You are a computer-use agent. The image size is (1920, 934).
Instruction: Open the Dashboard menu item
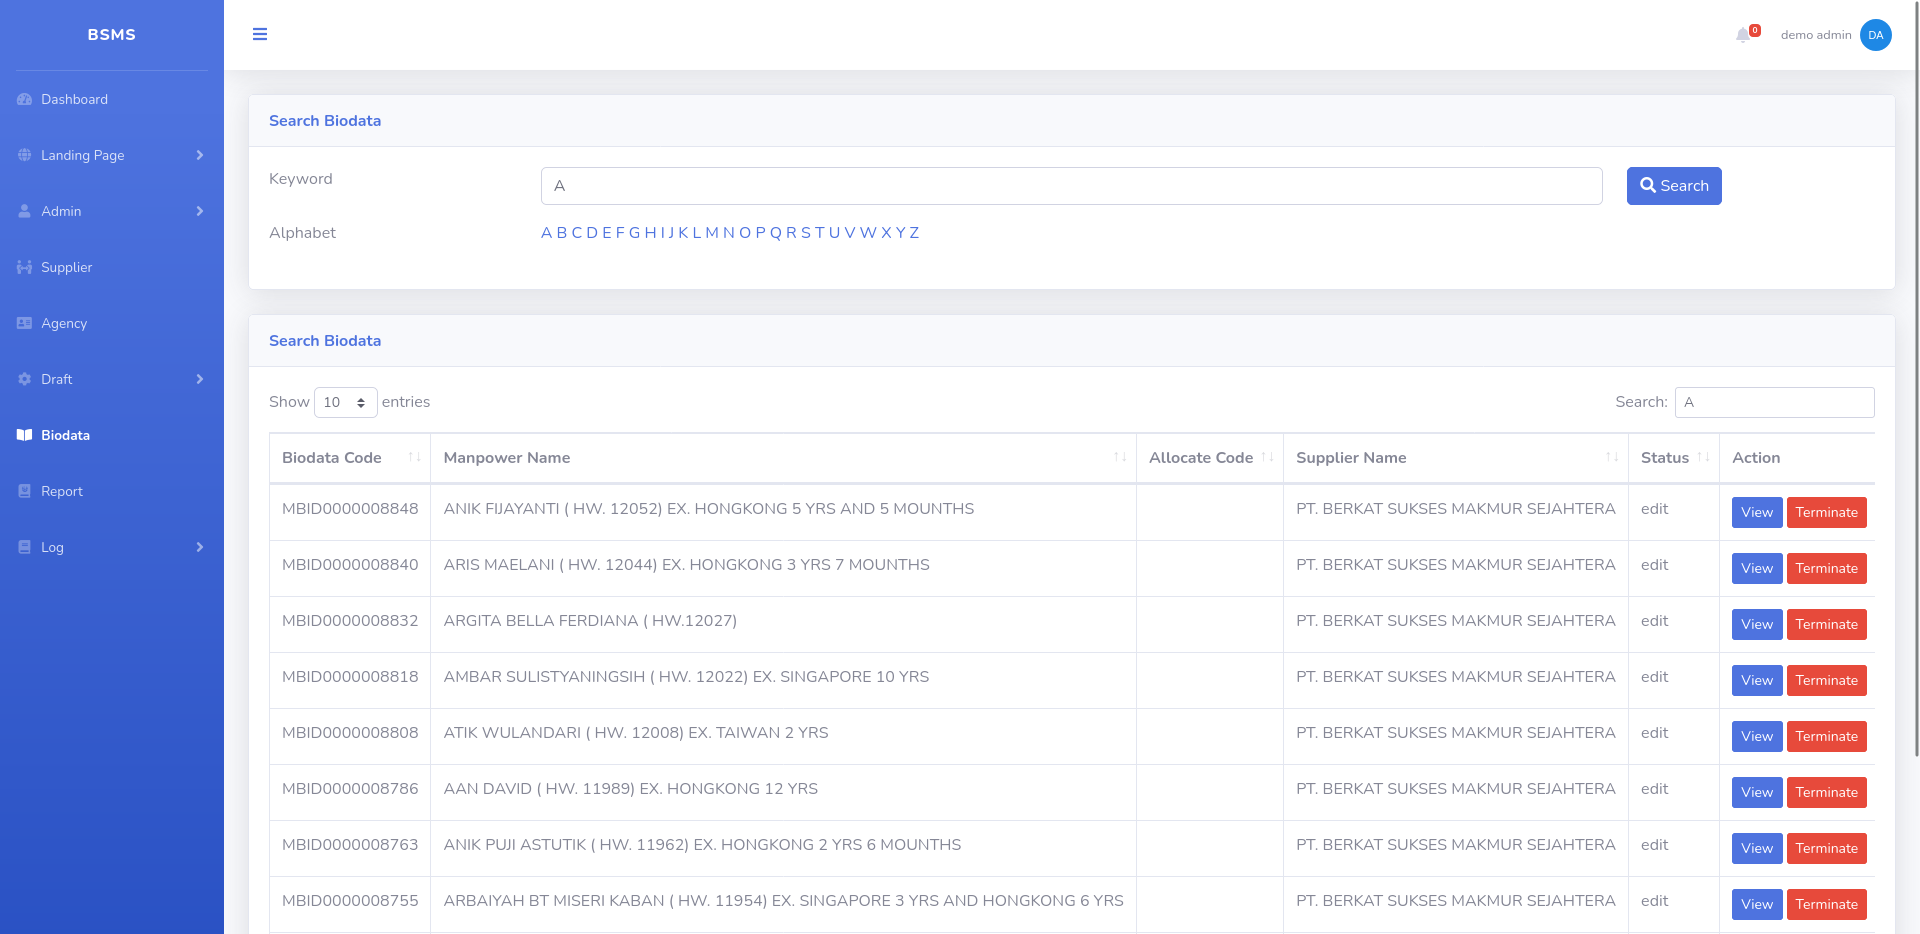coord(112,99)
